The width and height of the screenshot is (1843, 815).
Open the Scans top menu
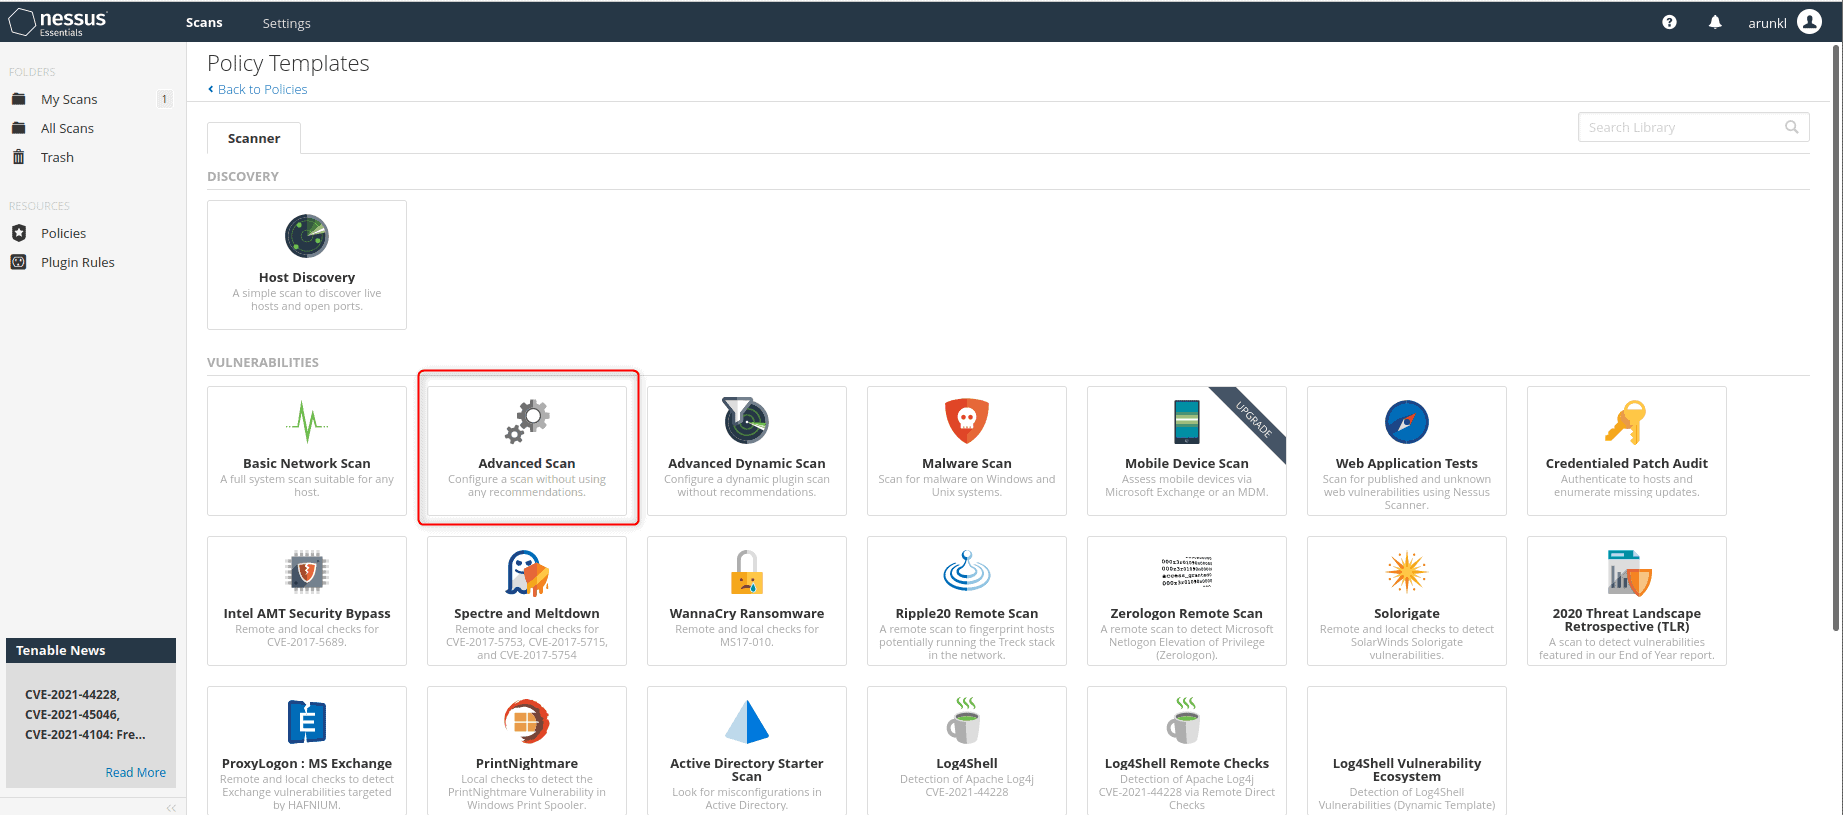coord(204,22)
